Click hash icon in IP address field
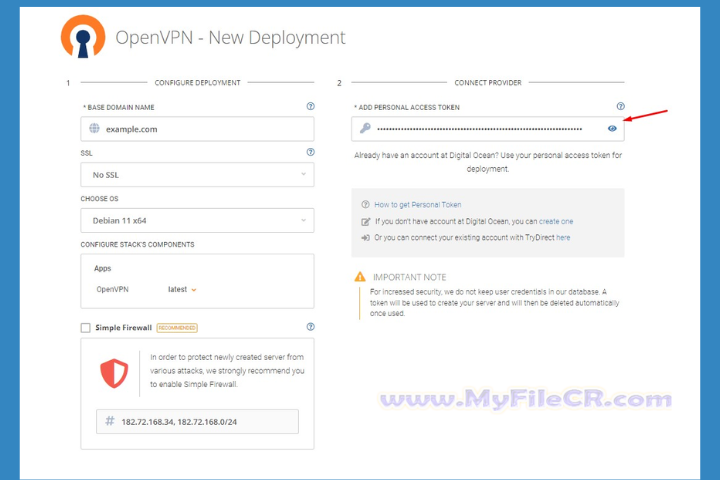The width and height of the screenshot is (720, 480). tap(110, 421)
